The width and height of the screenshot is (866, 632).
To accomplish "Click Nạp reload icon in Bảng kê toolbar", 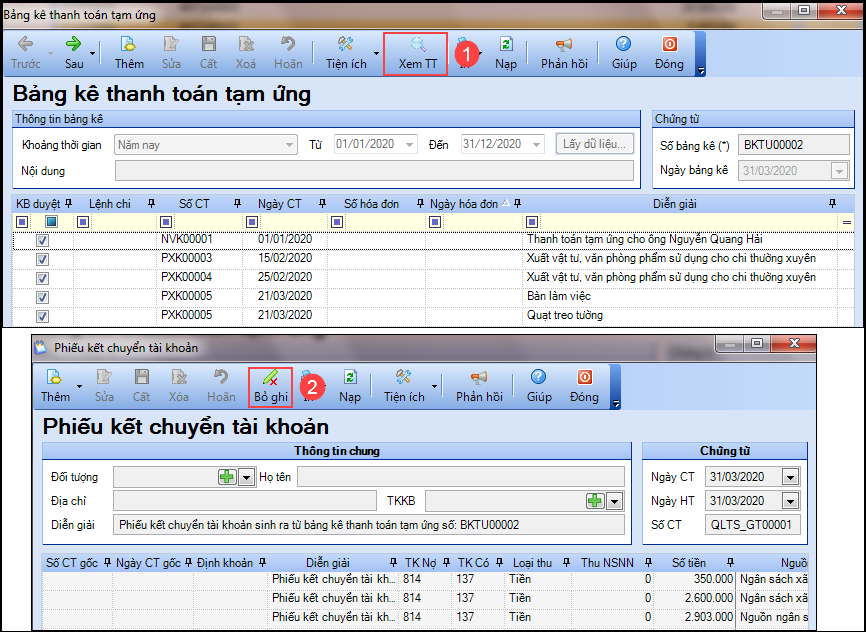I will pyautogui.click(x=505, y=44).
